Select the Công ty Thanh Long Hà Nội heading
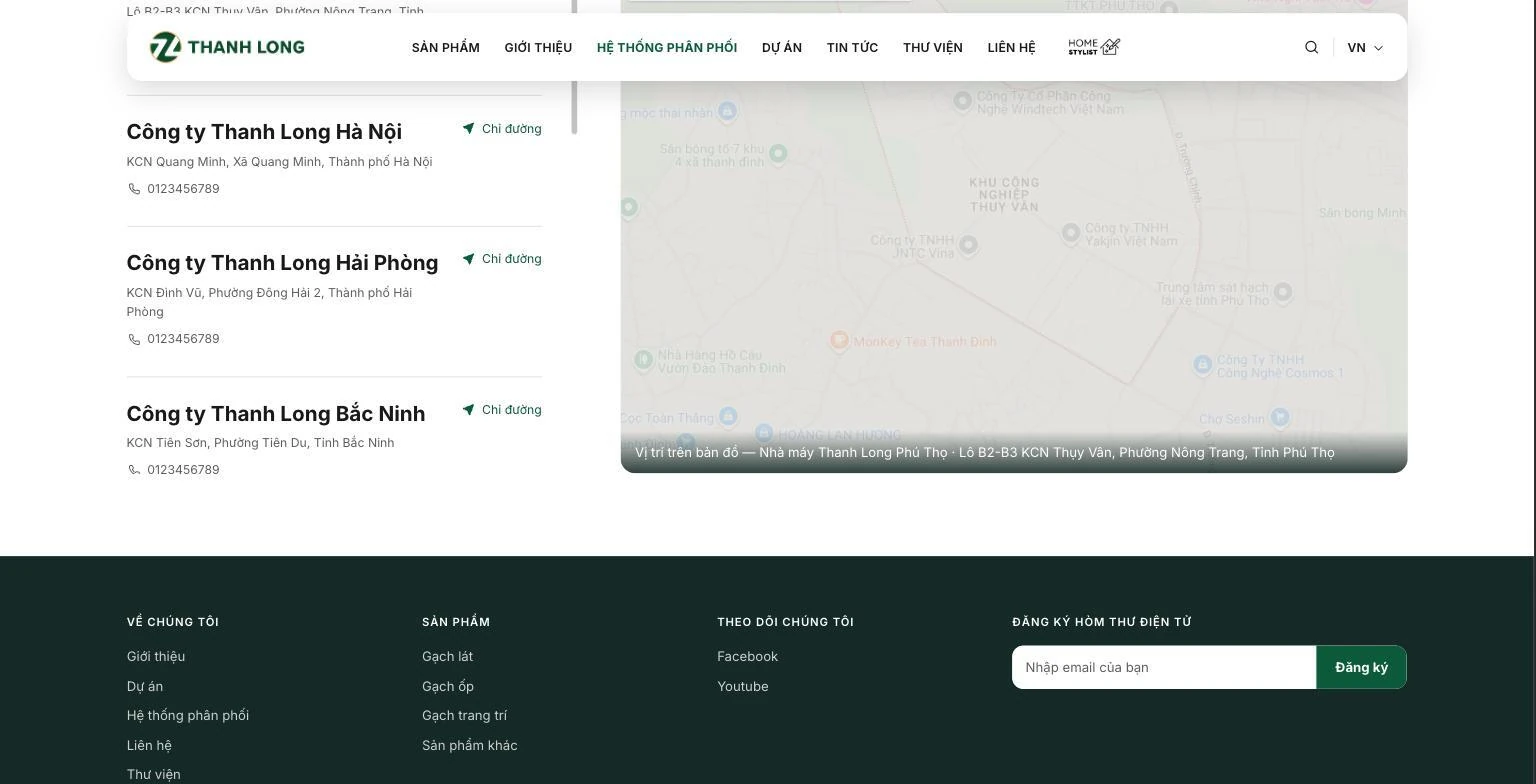The height and width of the screenshot is (784, 1536). click(264, 132)
